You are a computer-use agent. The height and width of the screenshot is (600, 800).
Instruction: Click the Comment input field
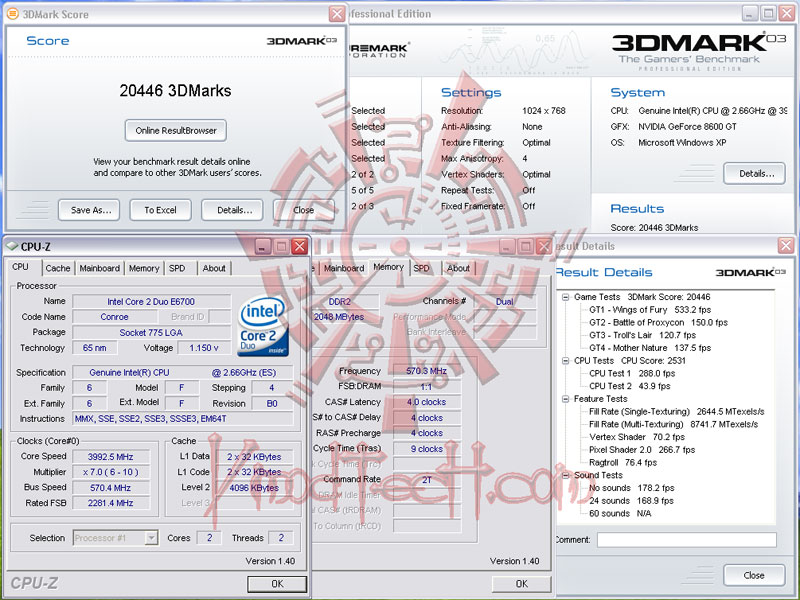(687, 540)
